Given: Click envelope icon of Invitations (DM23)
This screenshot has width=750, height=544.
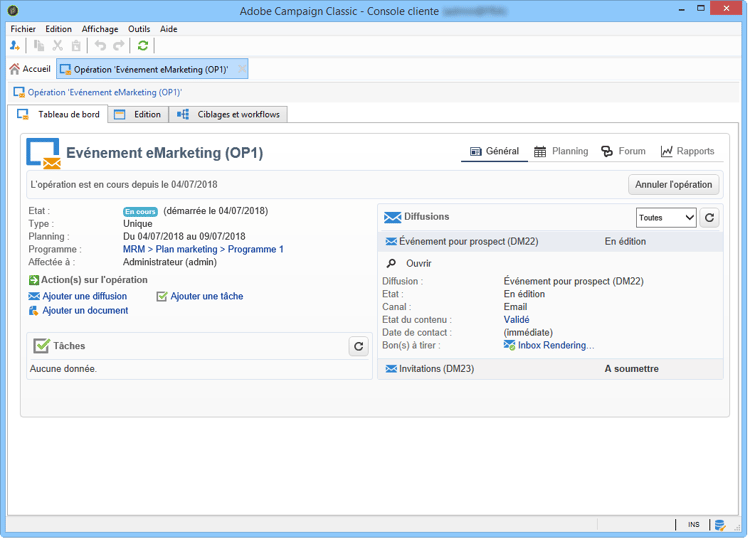Looking at the screenshot, I should pos(391,369).
